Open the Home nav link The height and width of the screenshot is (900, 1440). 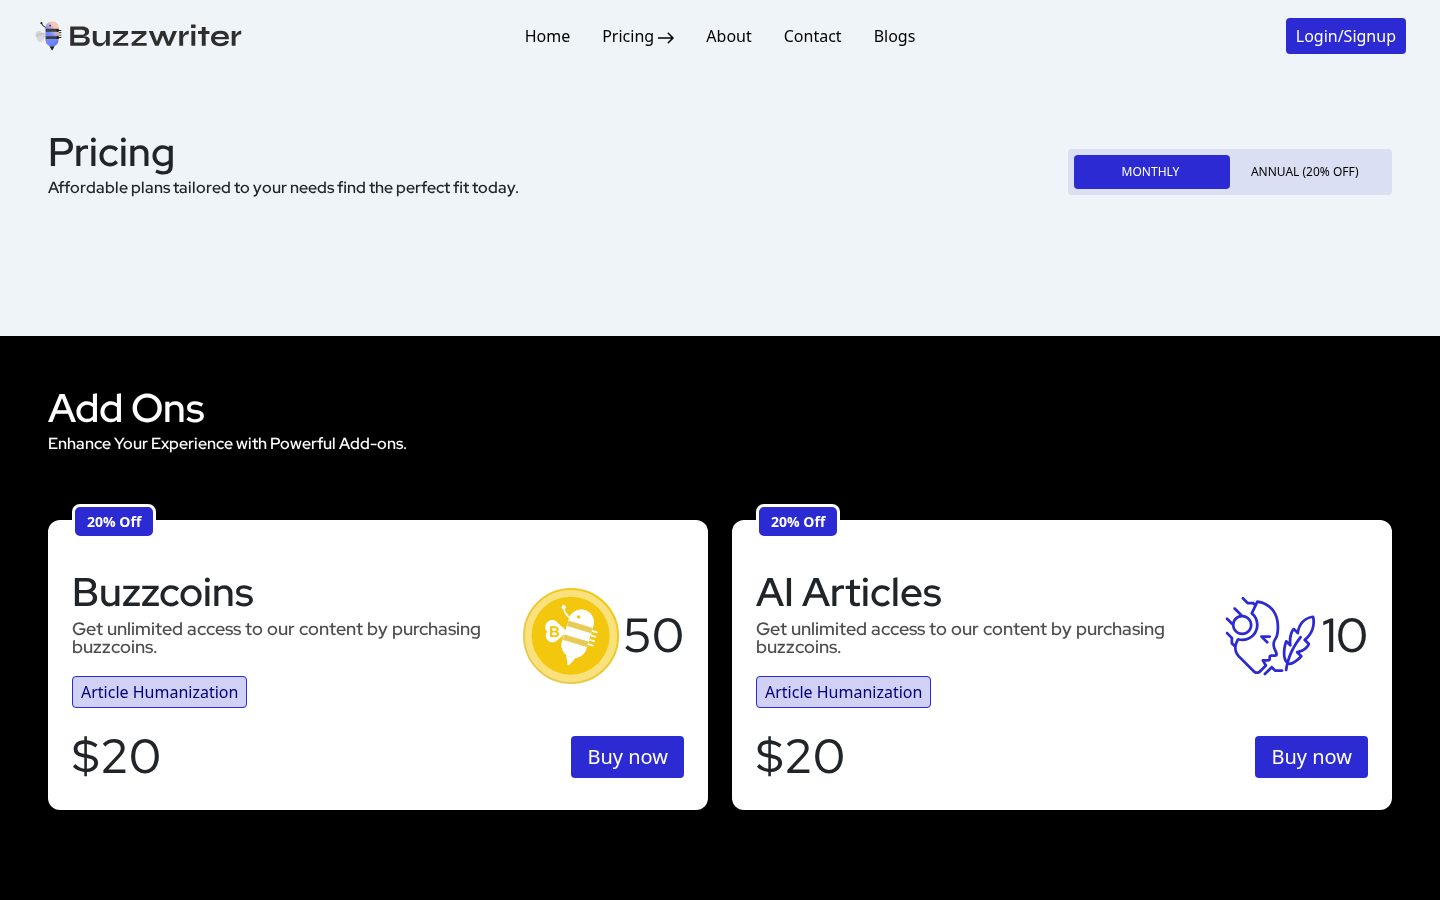[547, 36]
